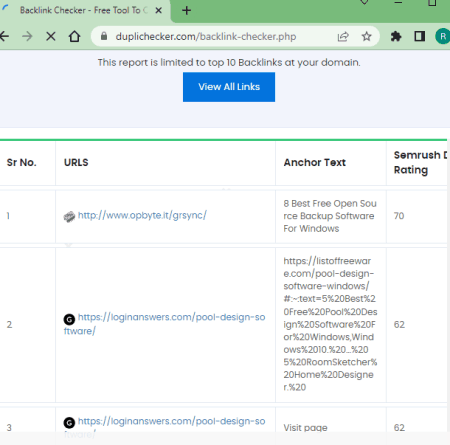Screen dimensions: 450x445
Task: Open the opbyte.it grsync link
Action: [142, 215]
